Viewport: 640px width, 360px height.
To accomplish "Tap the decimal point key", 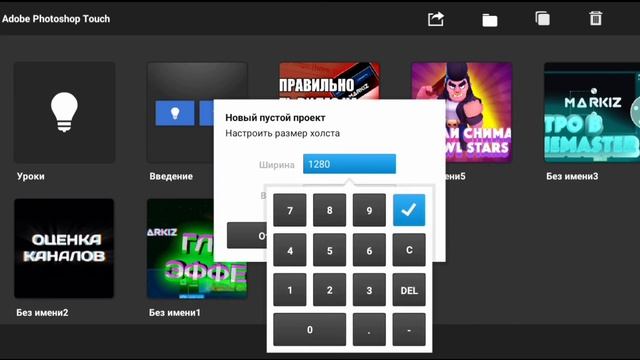I will click(x=369, y=330).
